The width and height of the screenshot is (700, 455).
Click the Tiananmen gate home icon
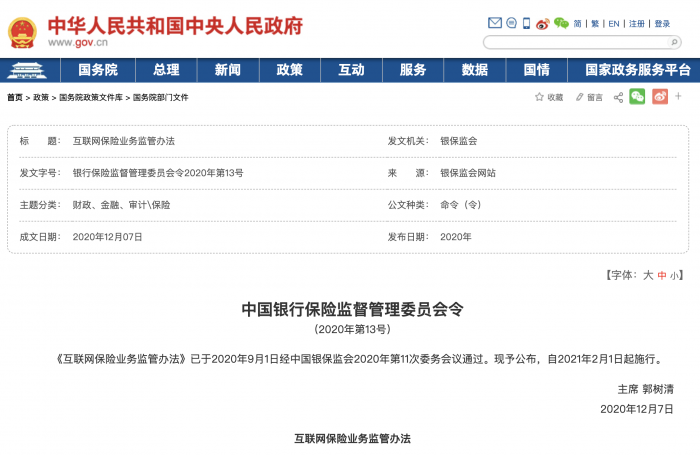tap(28, 71)
